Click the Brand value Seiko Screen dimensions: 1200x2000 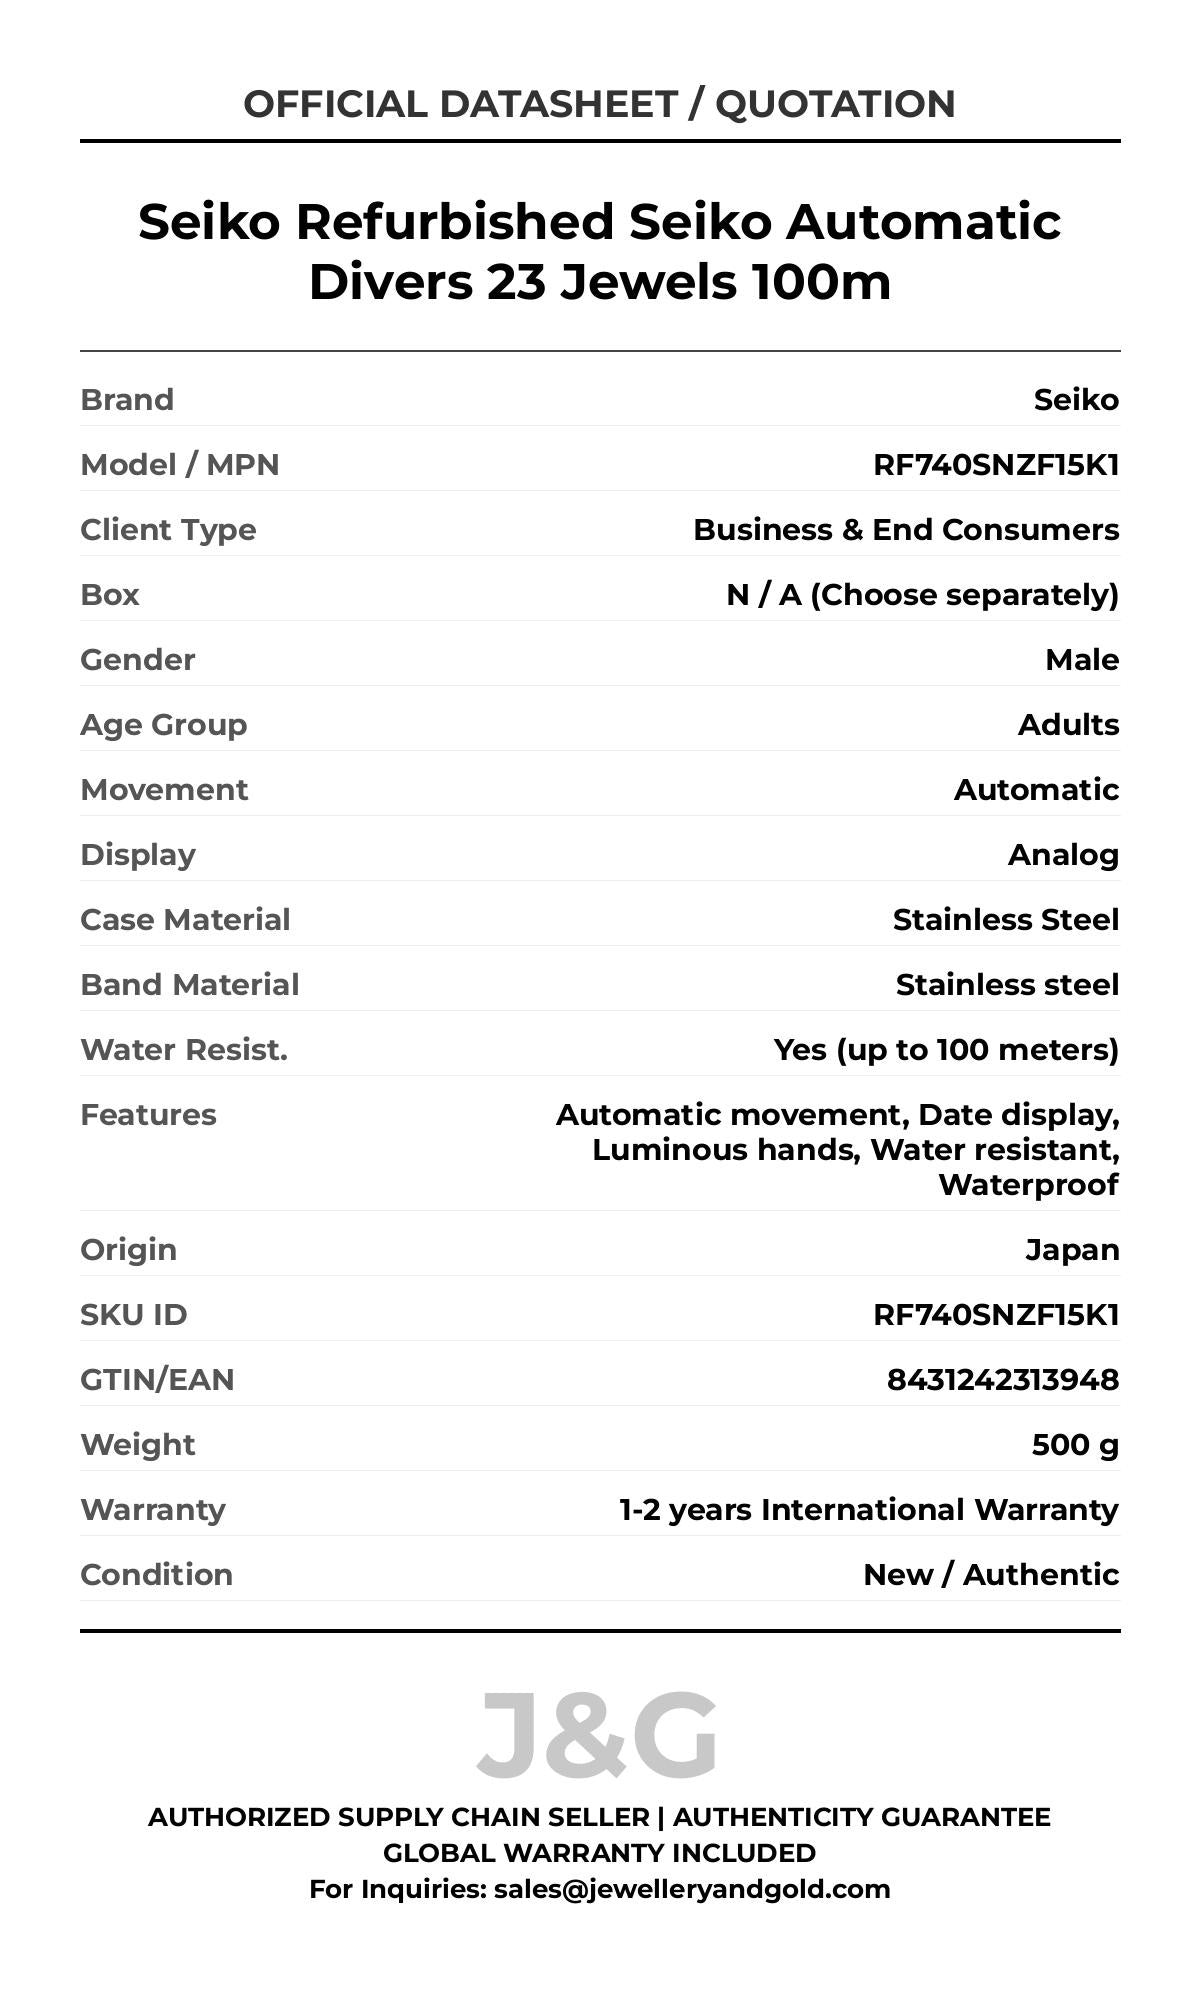(x=1076, y=400)
